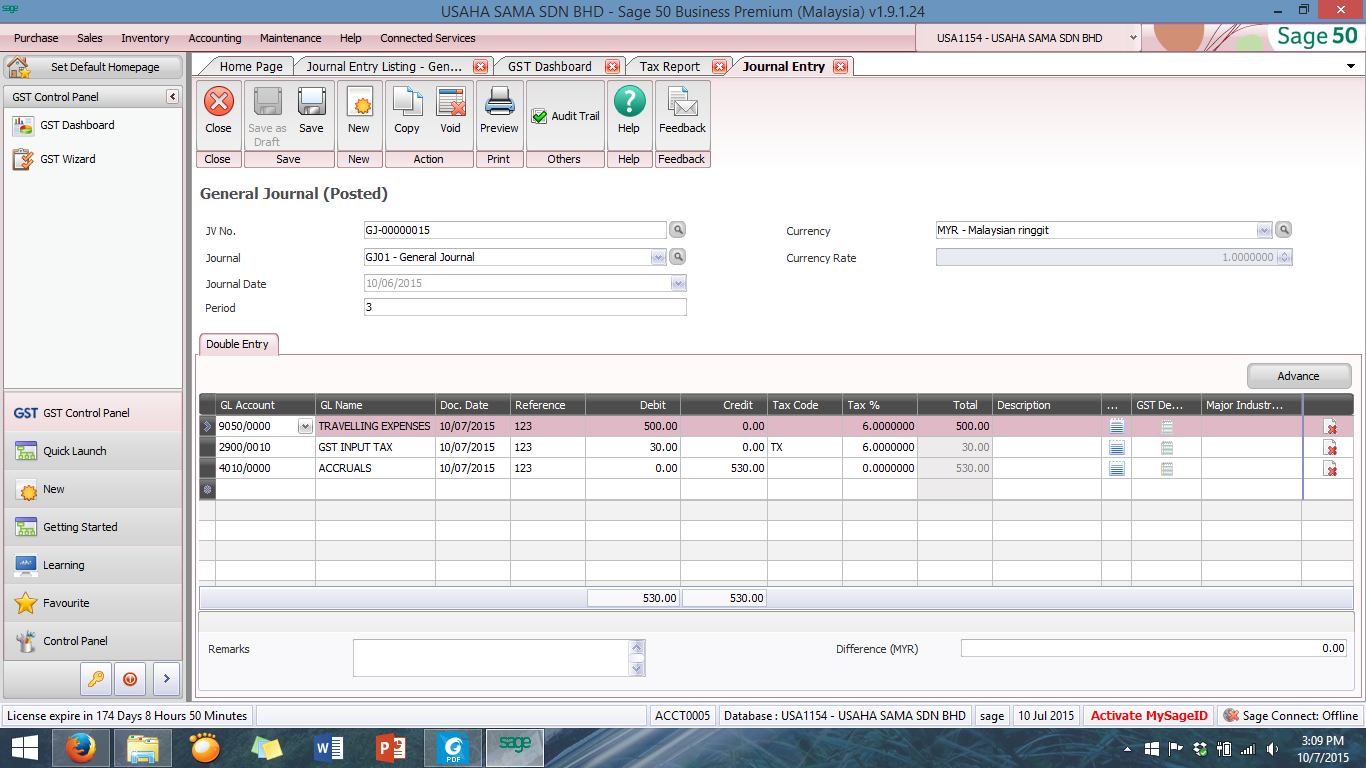Open notes icon for GST INPUT TAX row

click(x=1117, y=447)
